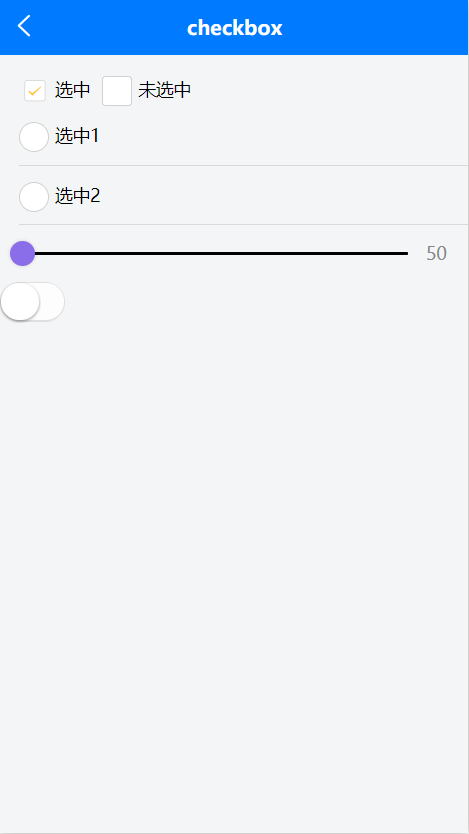Click the 选中 label text

tap(72, 90)
